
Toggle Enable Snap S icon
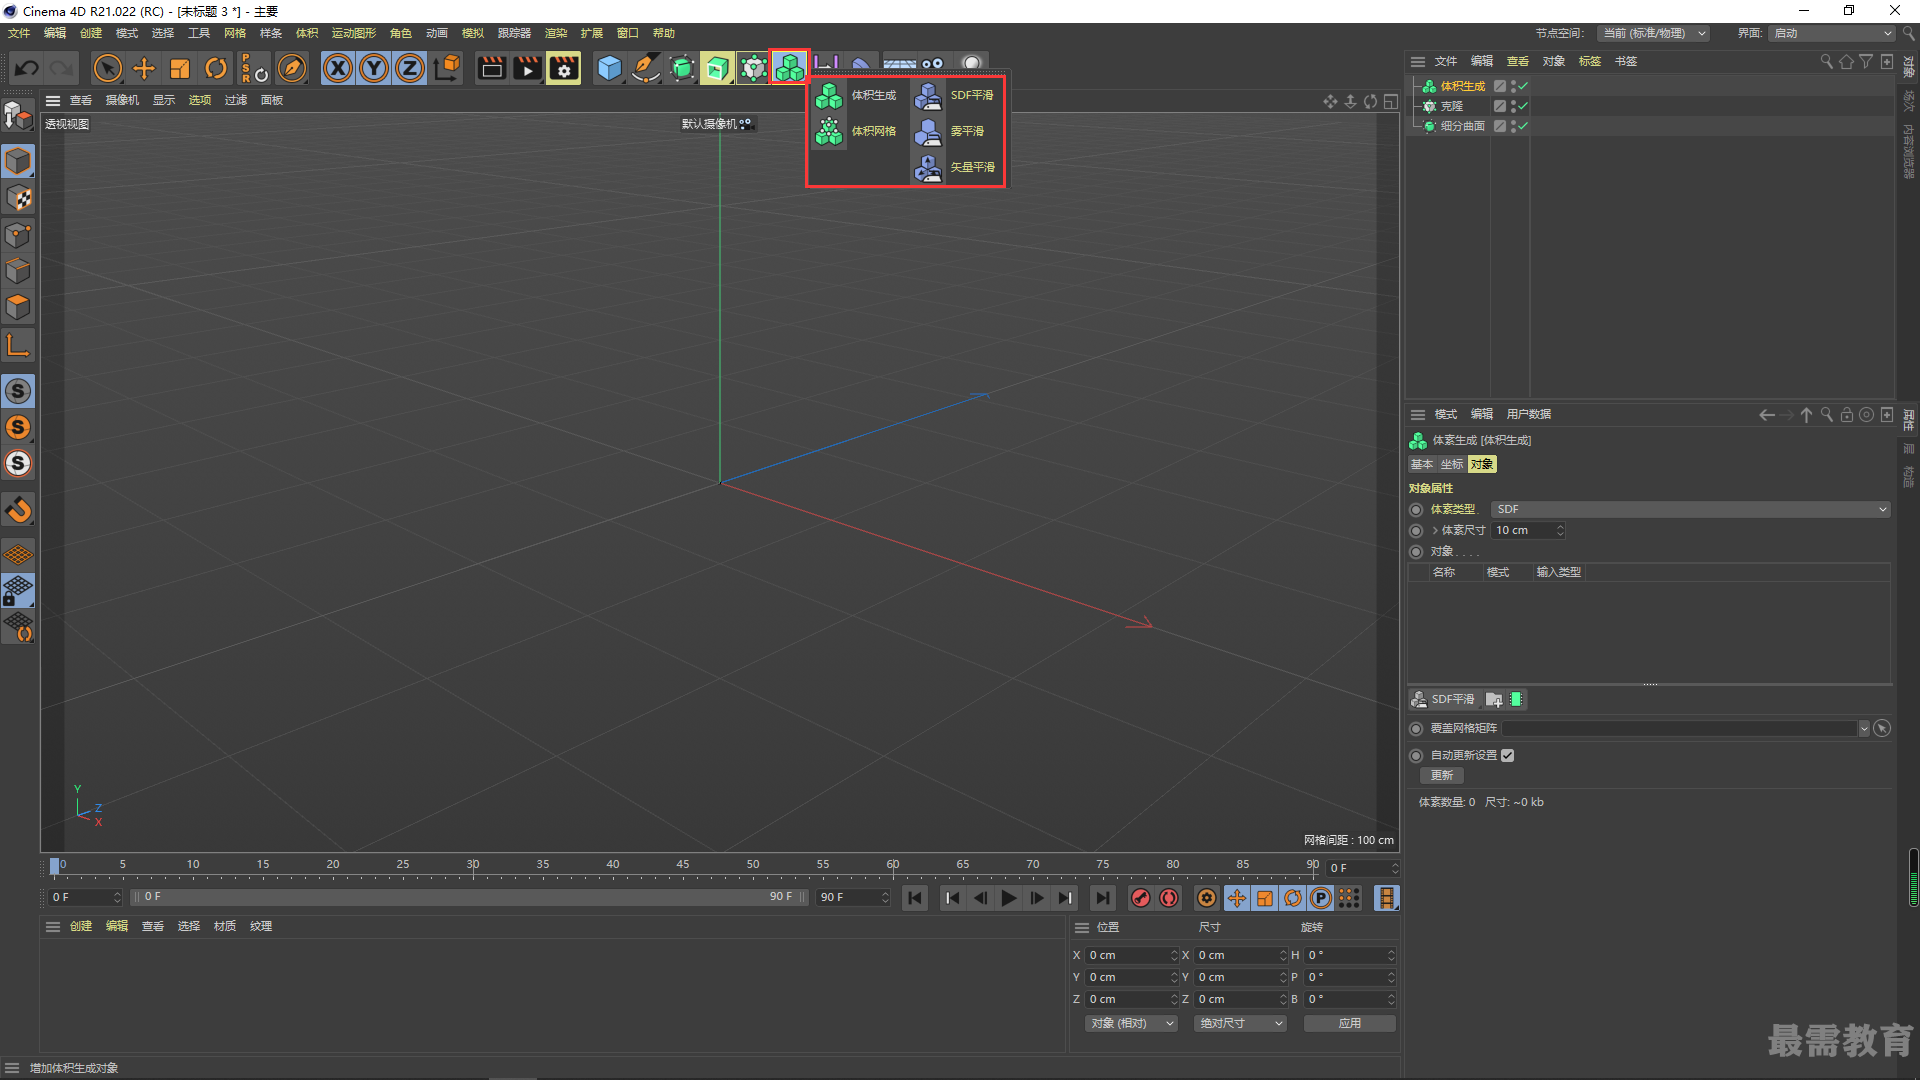point(18,391)
